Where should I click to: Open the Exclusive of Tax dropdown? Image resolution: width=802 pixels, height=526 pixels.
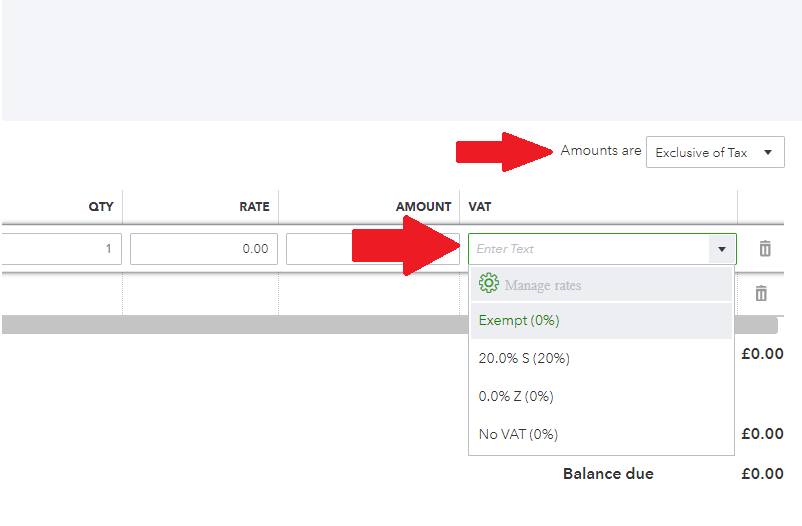click(x=715, y=152)
